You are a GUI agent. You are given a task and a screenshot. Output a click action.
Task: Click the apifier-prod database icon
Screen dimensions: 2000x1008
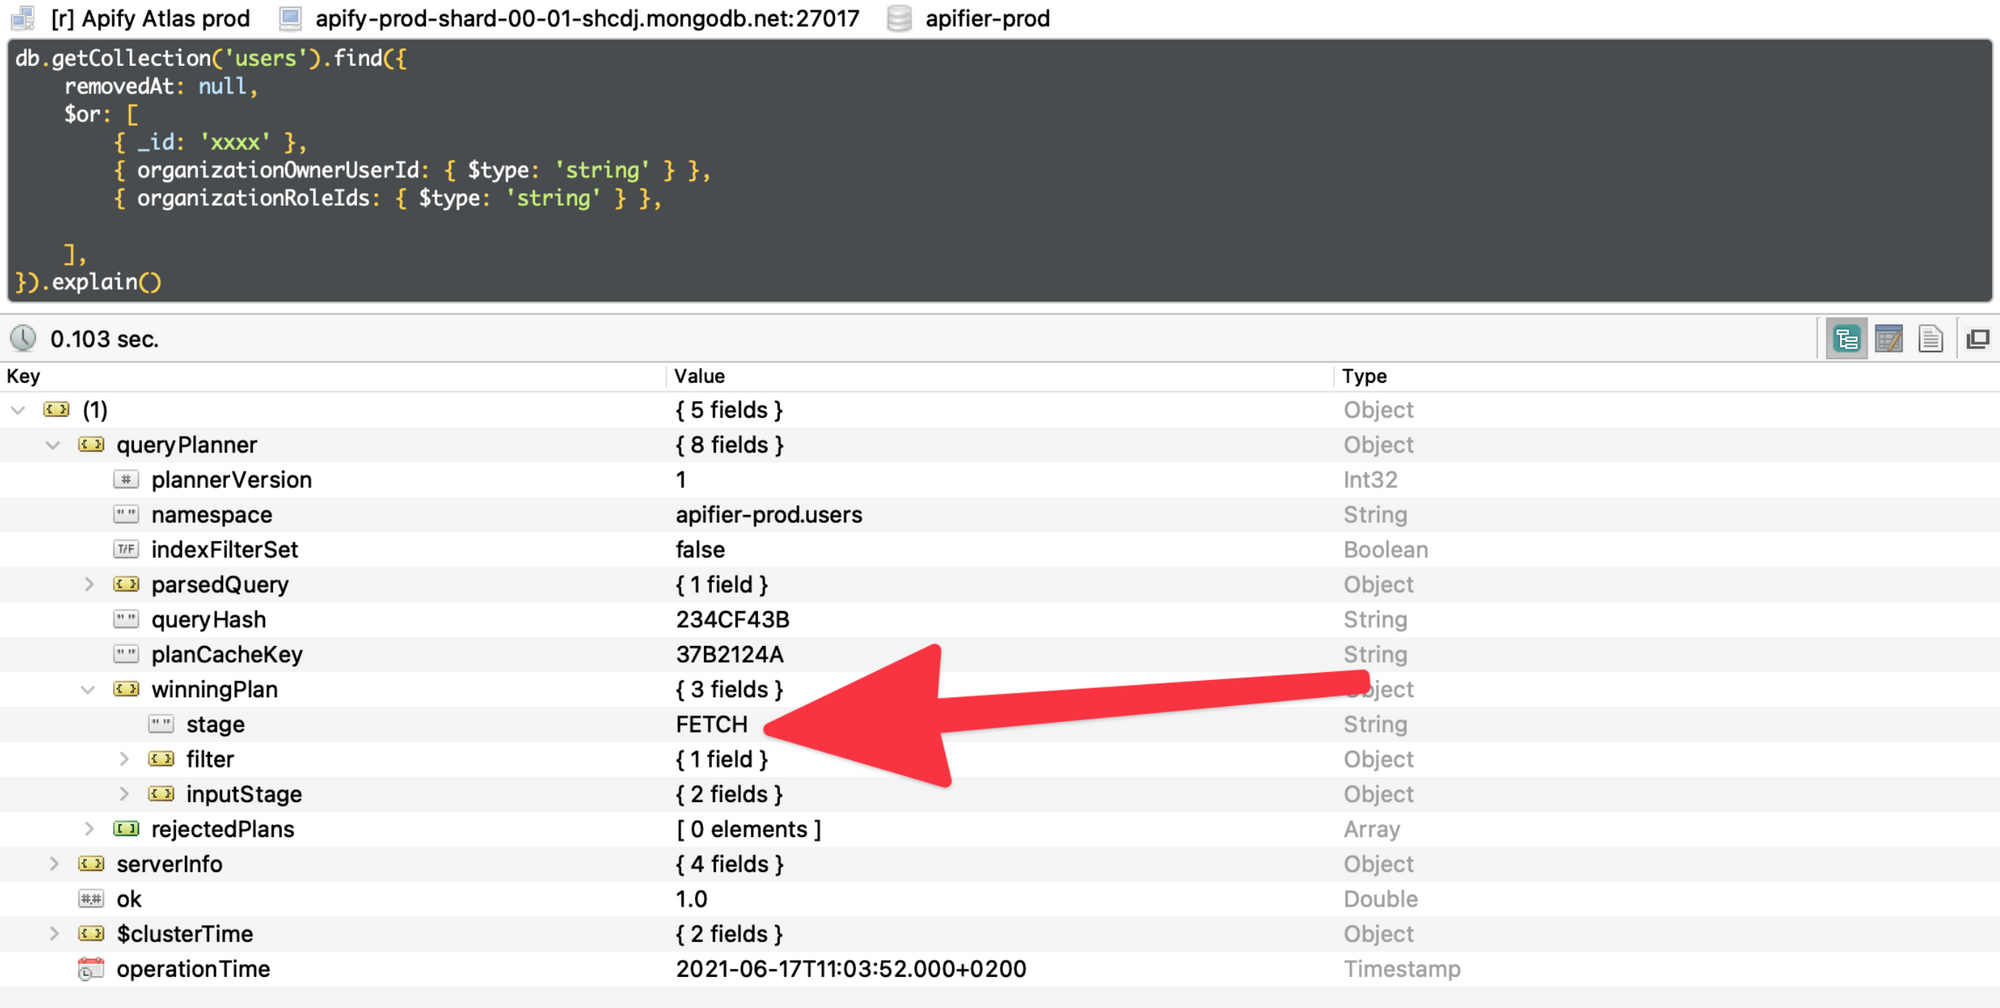tap(899, 18)
